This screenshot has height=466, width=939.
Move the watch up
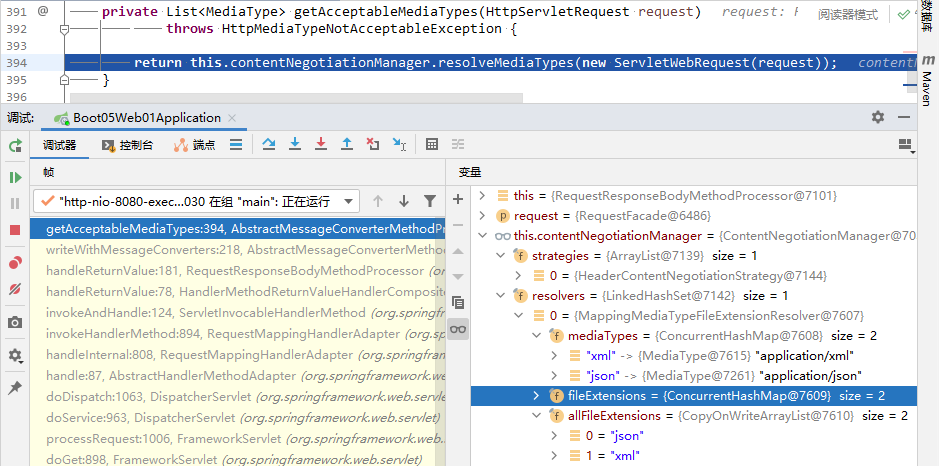tap(458, 251)
